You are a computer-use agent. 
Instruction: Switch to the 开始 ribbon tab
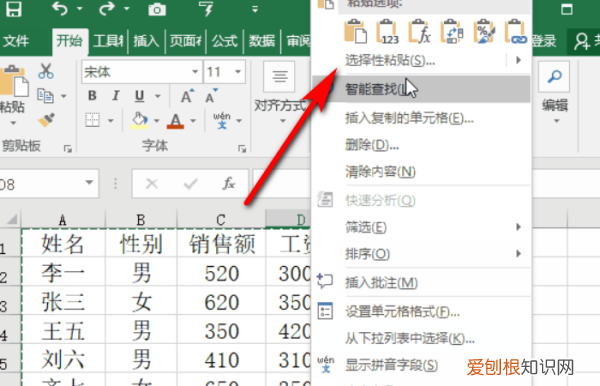pos(70,41)
